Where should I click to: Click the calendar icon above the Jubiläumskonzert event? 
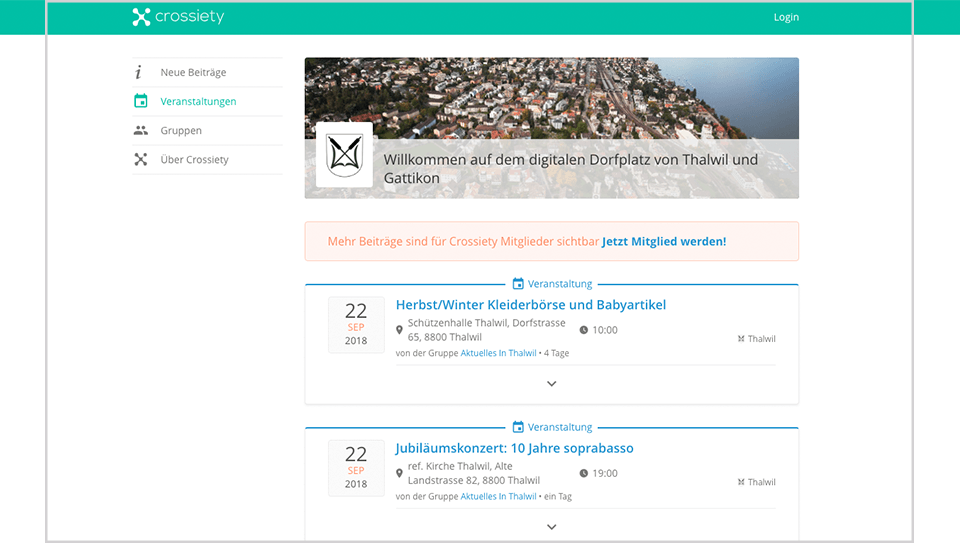(518, 427)
